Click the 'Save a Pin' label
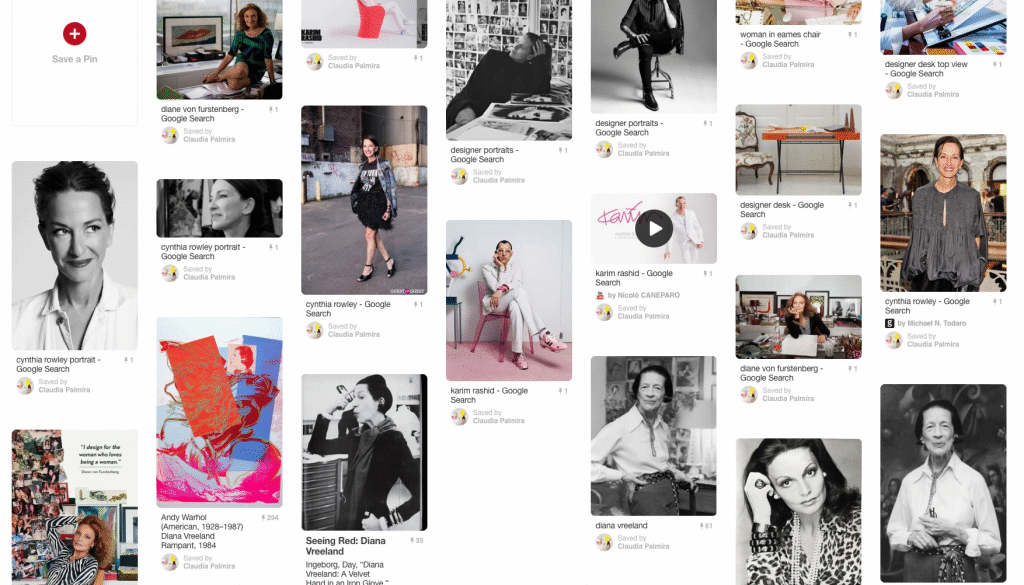The height and width of the screenshot is (585, 1024). tap(74, 59)
